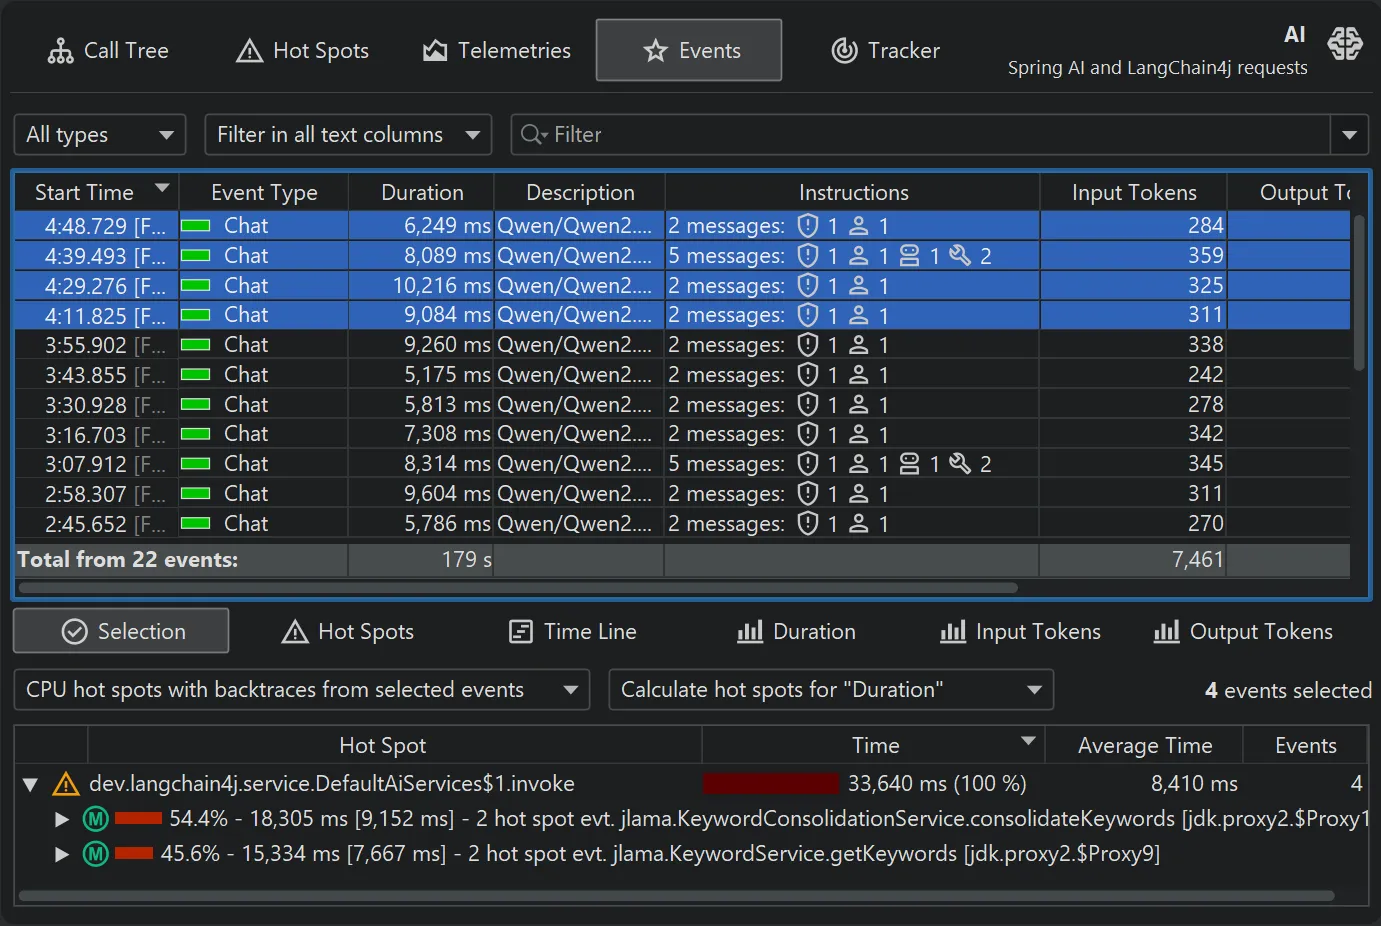Click robot AI message icon in 4:39.493 row
Viewport: 1381px width, 926px height.
tap(909, 255)
